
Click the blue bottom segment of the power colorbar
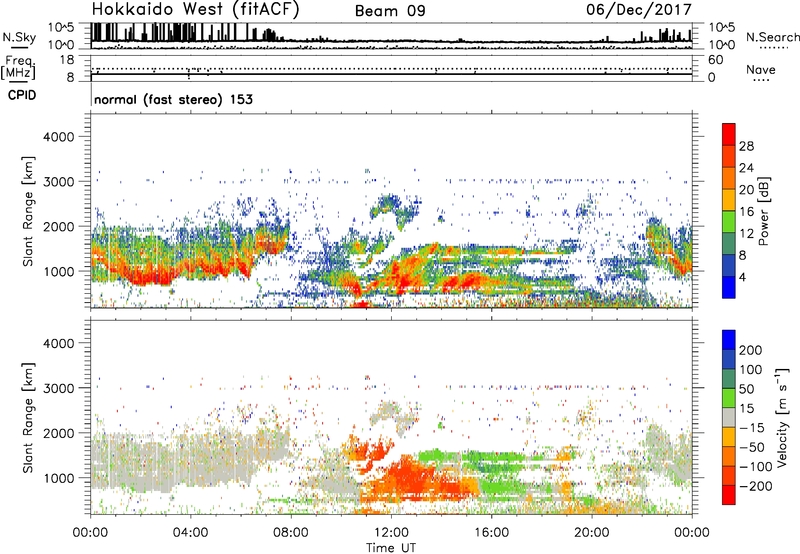[729, 287]
